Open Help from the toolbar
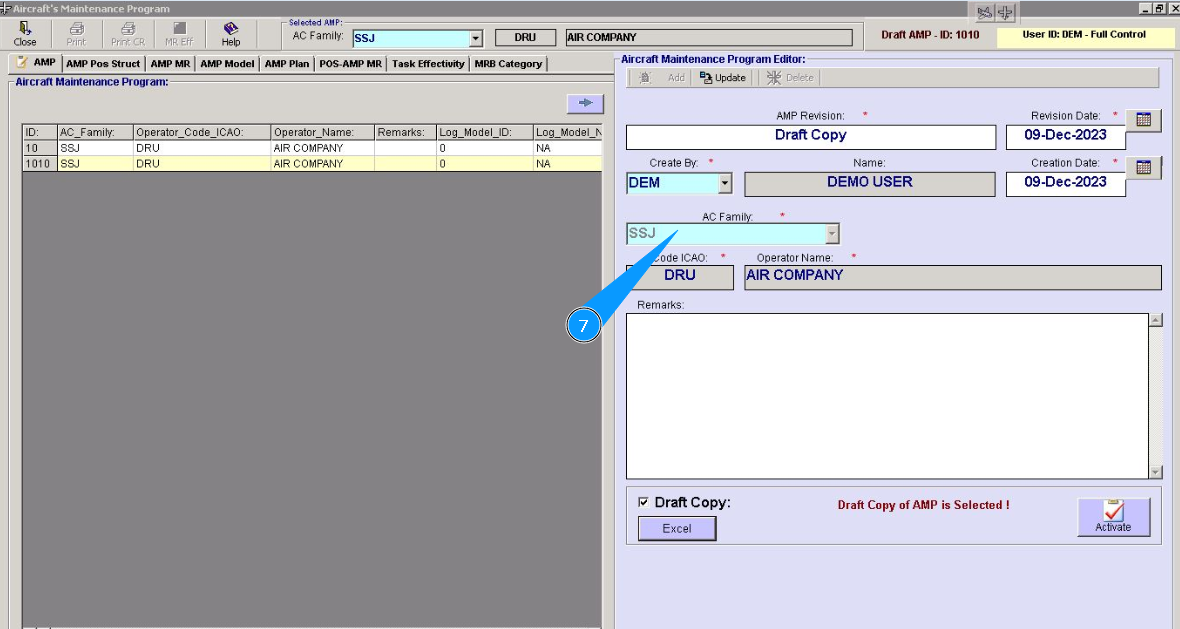The height and width of the screenshot is (629, 1180). (231, 34)
